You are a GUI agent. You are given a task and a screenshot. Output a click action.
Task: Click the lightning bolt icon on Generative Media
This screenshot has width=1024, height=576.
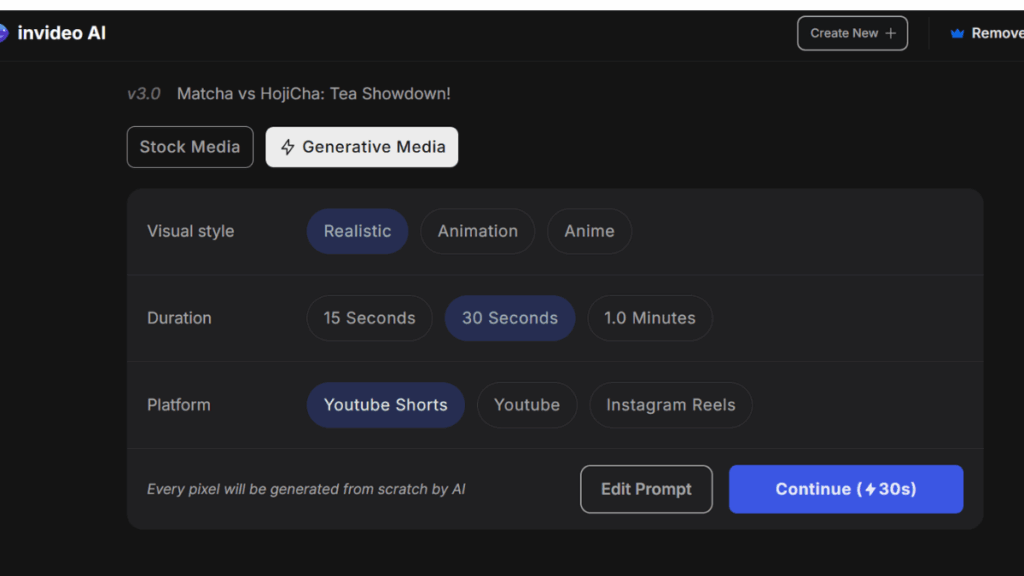tap(288, 147)
